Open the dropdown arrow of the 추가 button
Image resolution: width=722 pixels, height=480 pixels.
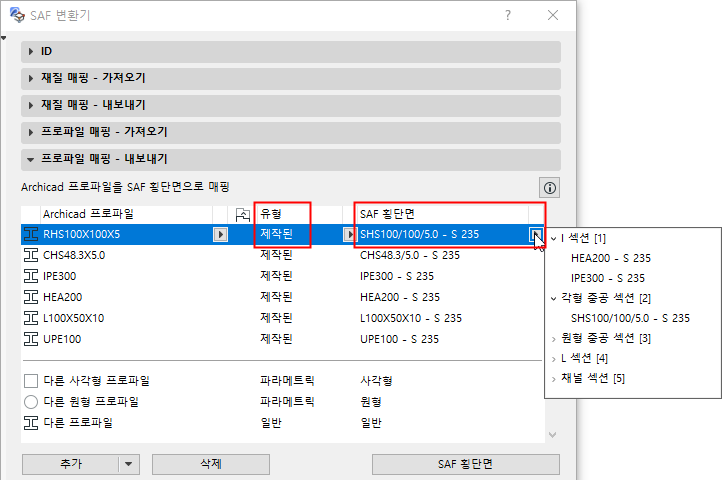tap(128, 464)
